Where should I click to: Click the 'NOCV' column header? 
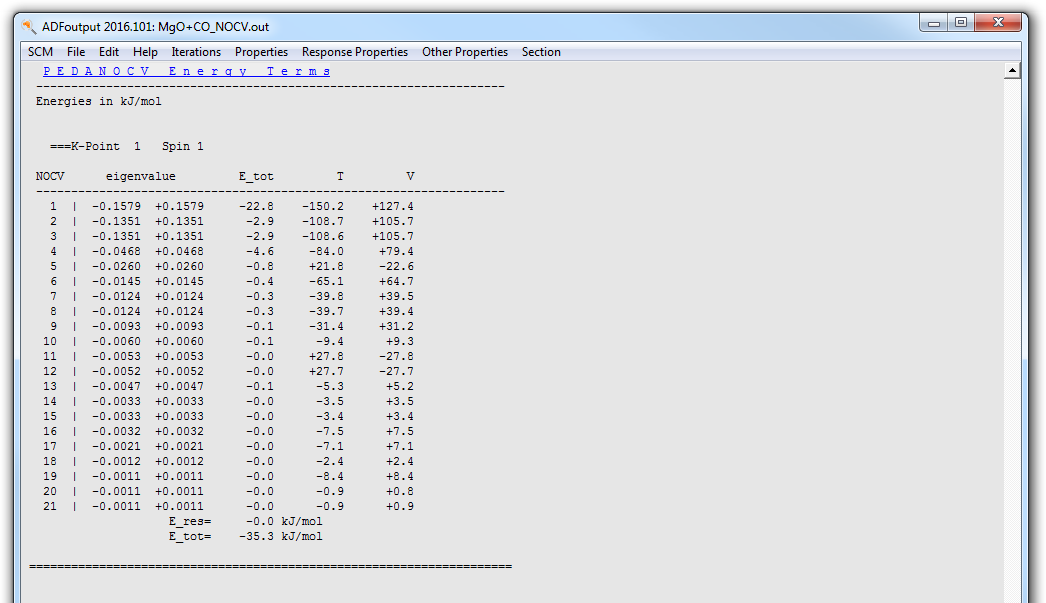pyautogui.click(x=50, y=177)
